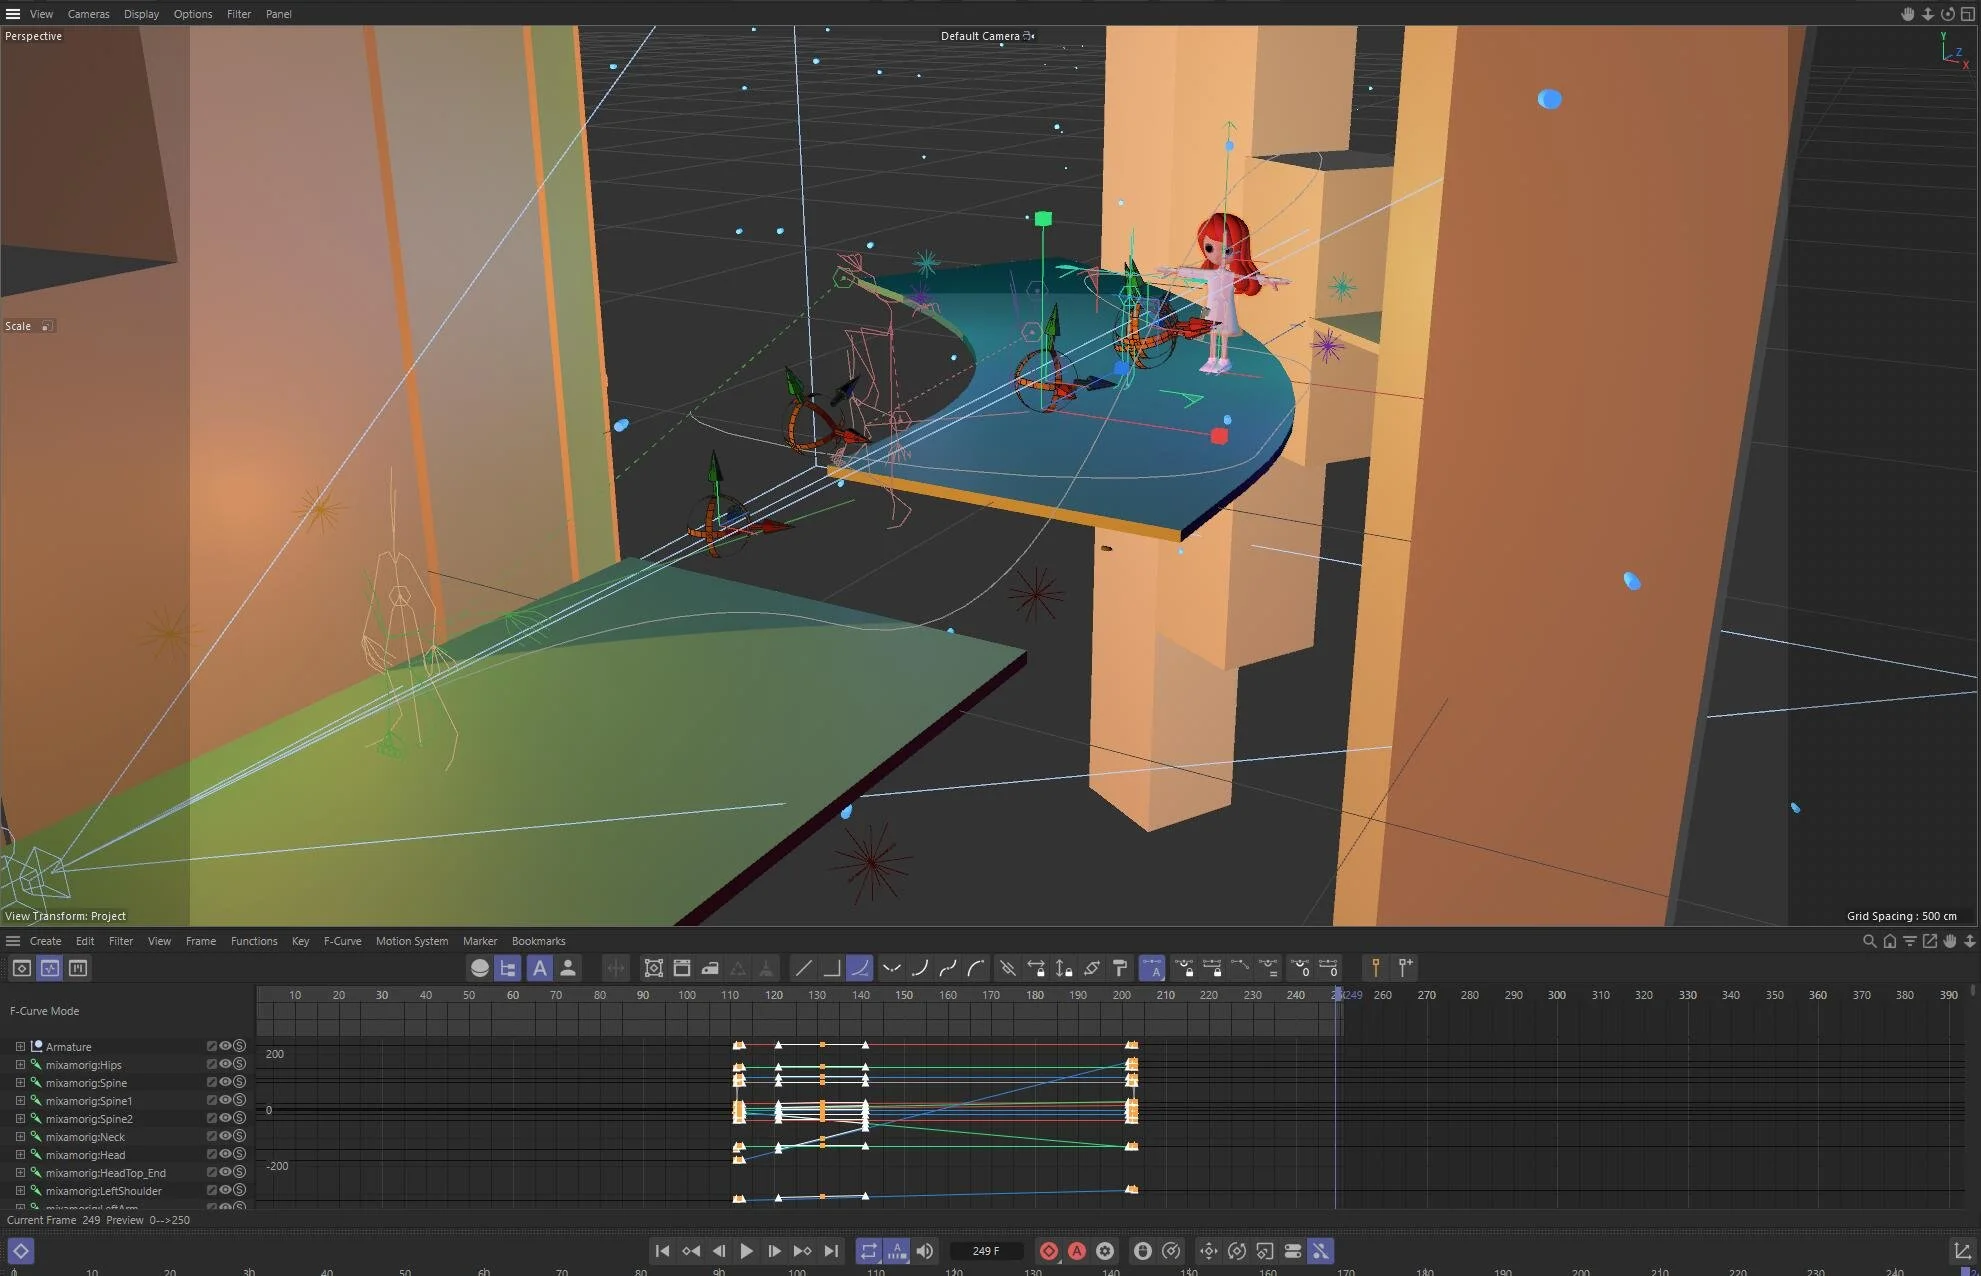Viewport: 1981px width, 1276px height.
Task: Click the Record Active Objects keyframe icon
Action: coord(1049,1250)
